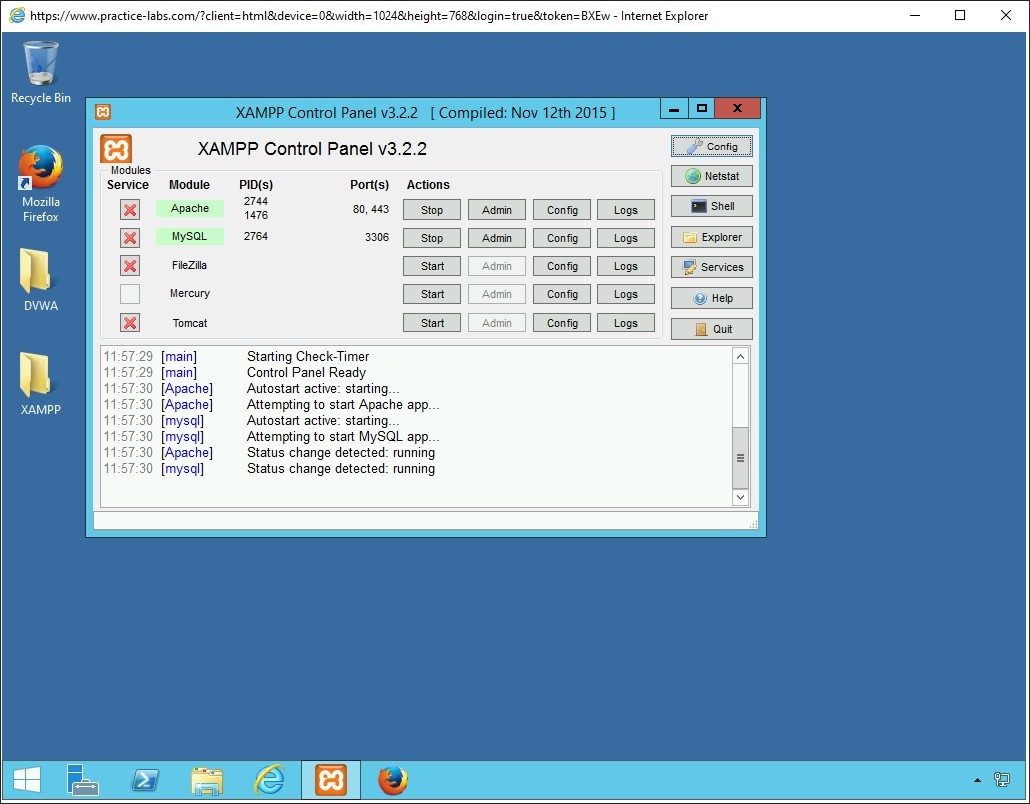The height and width of the screenshot is (804, 1030).
Task: Open XAMPP Help
Action: [x=711, y=298]
